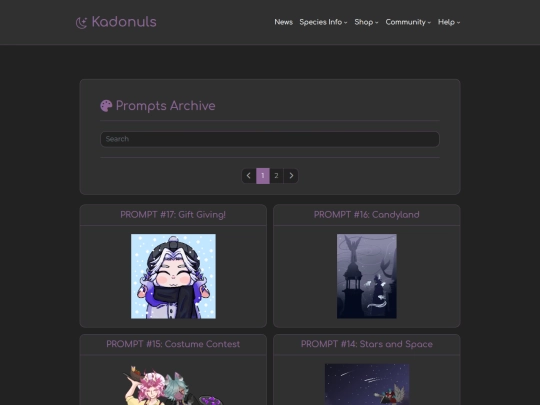Open the Species Info dropdown menu
Viewport: 540px width, 405px height.
(323, 22)
